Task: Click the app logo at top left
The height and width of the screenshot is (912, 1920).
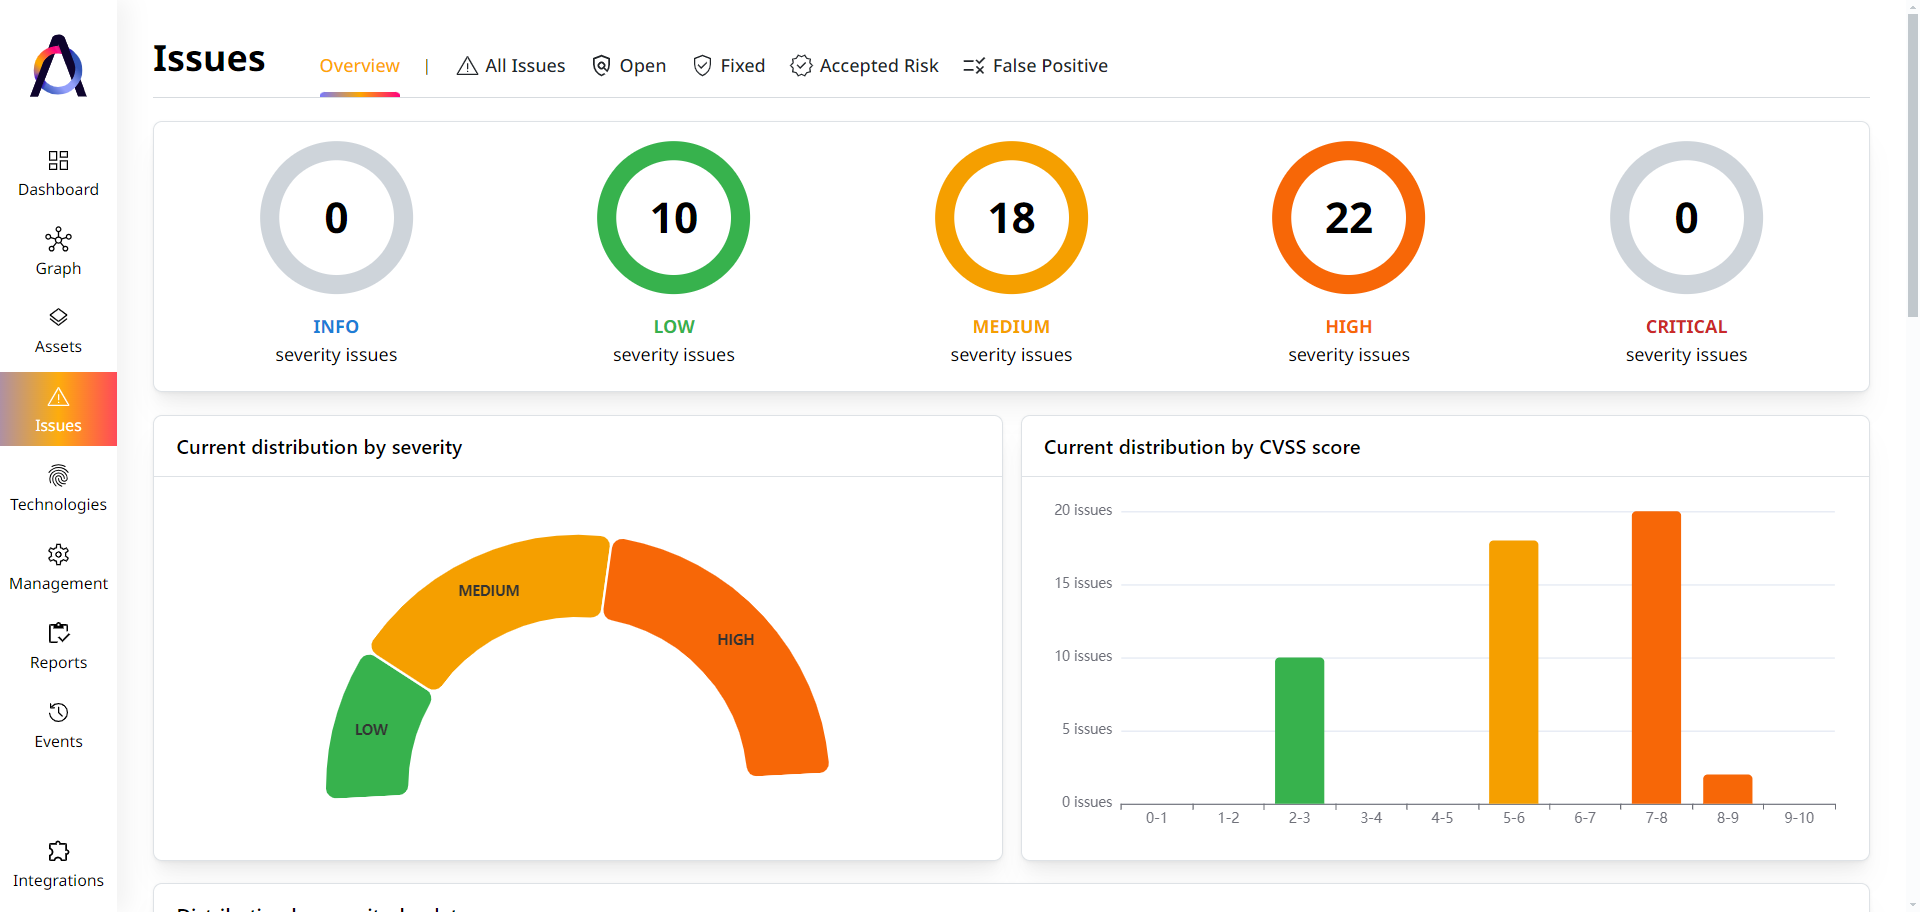Action: tap(58, 66)
